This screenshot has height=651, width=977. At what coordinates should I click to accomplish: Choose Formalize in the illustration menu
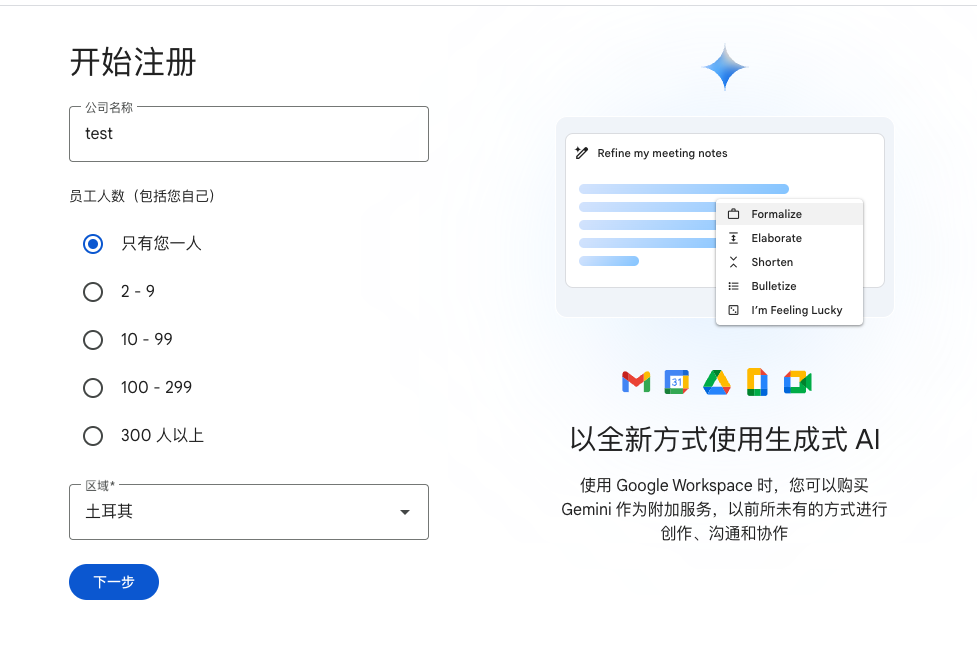click(x=789, y=214)
